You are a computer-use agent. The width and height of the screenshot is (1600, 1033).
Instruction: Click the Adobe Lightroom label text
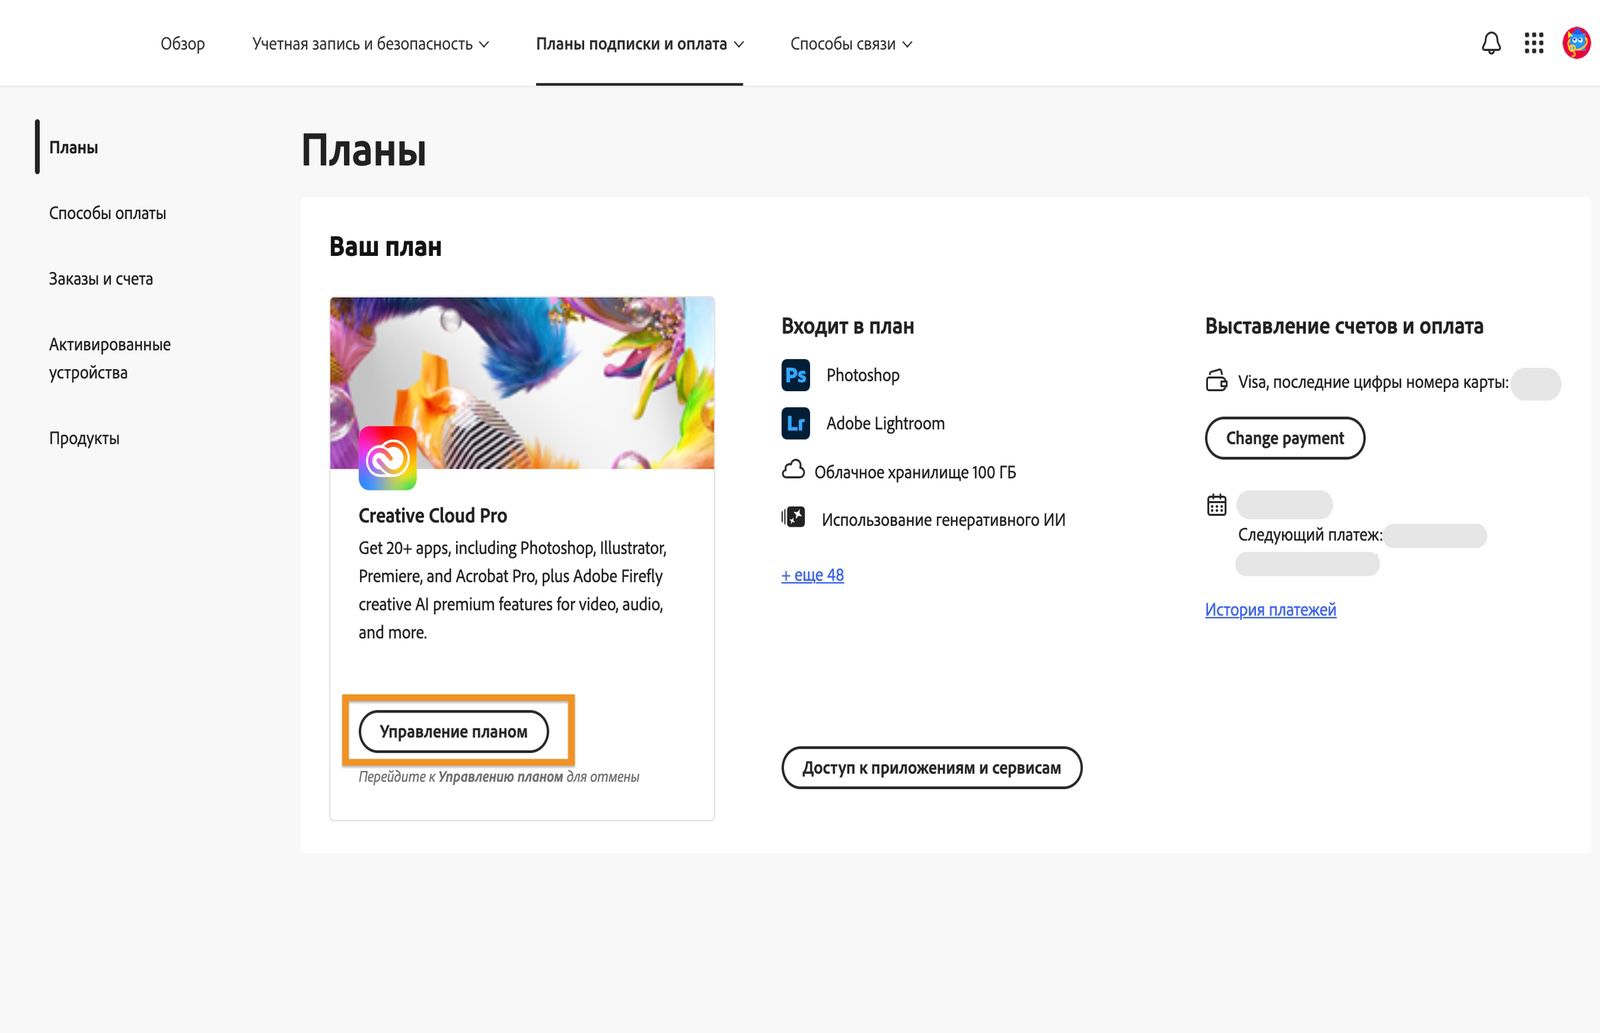[x=885, y=423]
